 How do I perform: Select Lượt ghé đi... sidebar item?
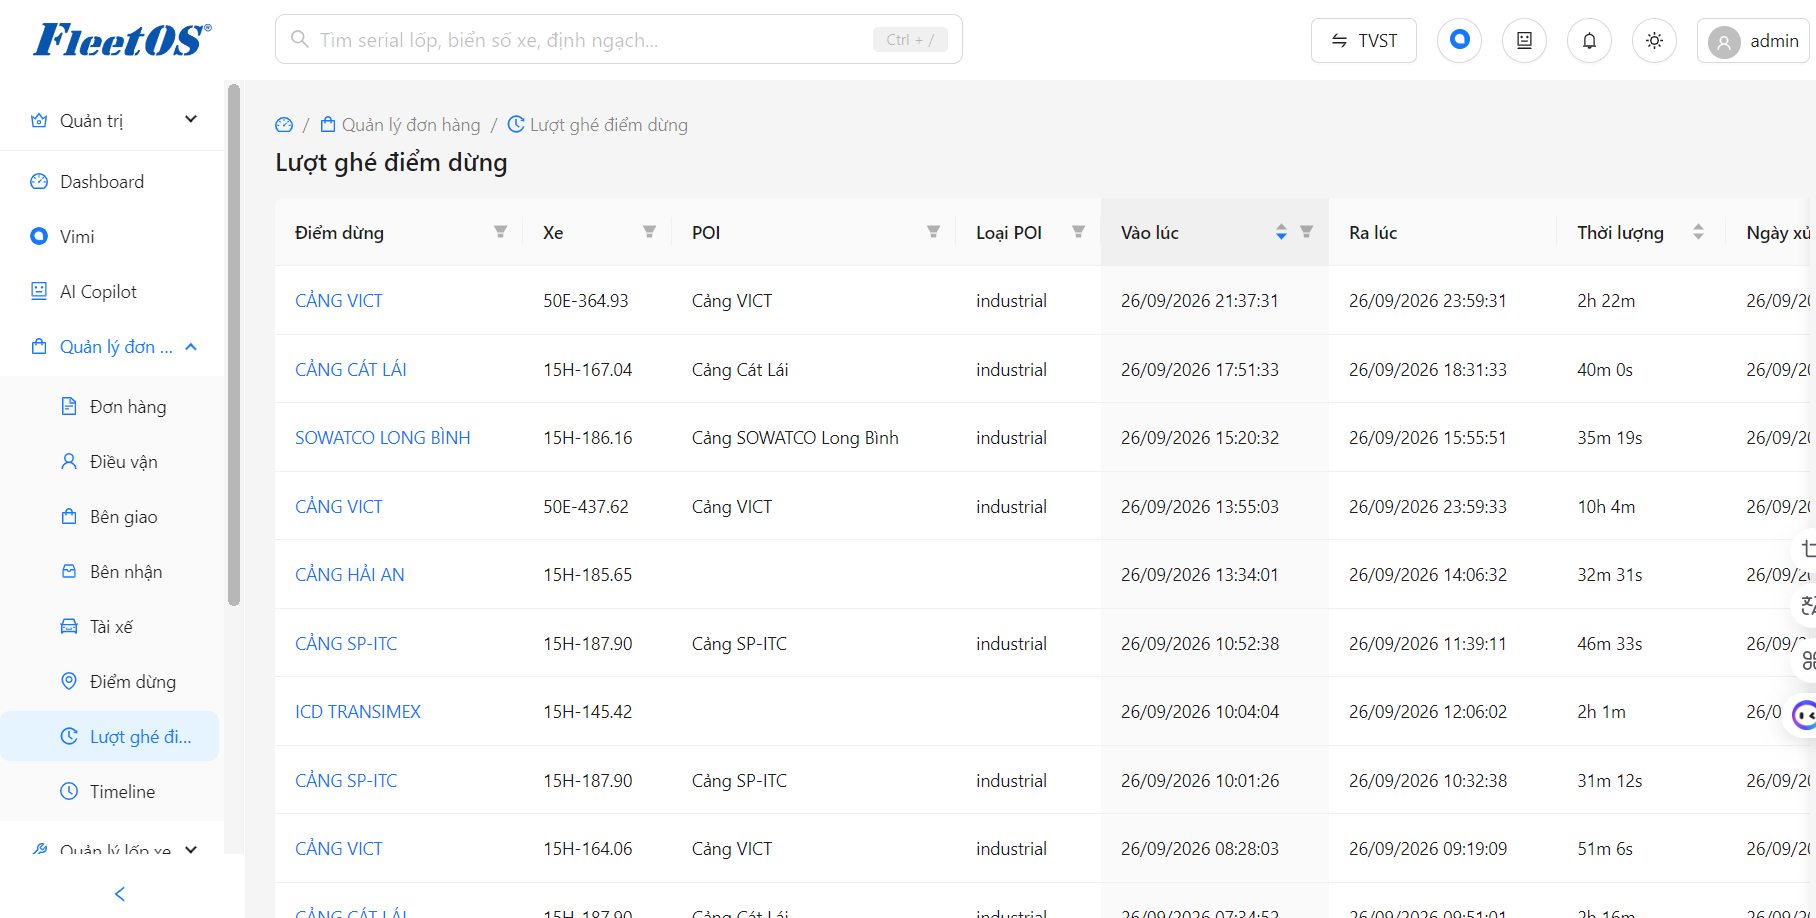click(x=110, y=737)
